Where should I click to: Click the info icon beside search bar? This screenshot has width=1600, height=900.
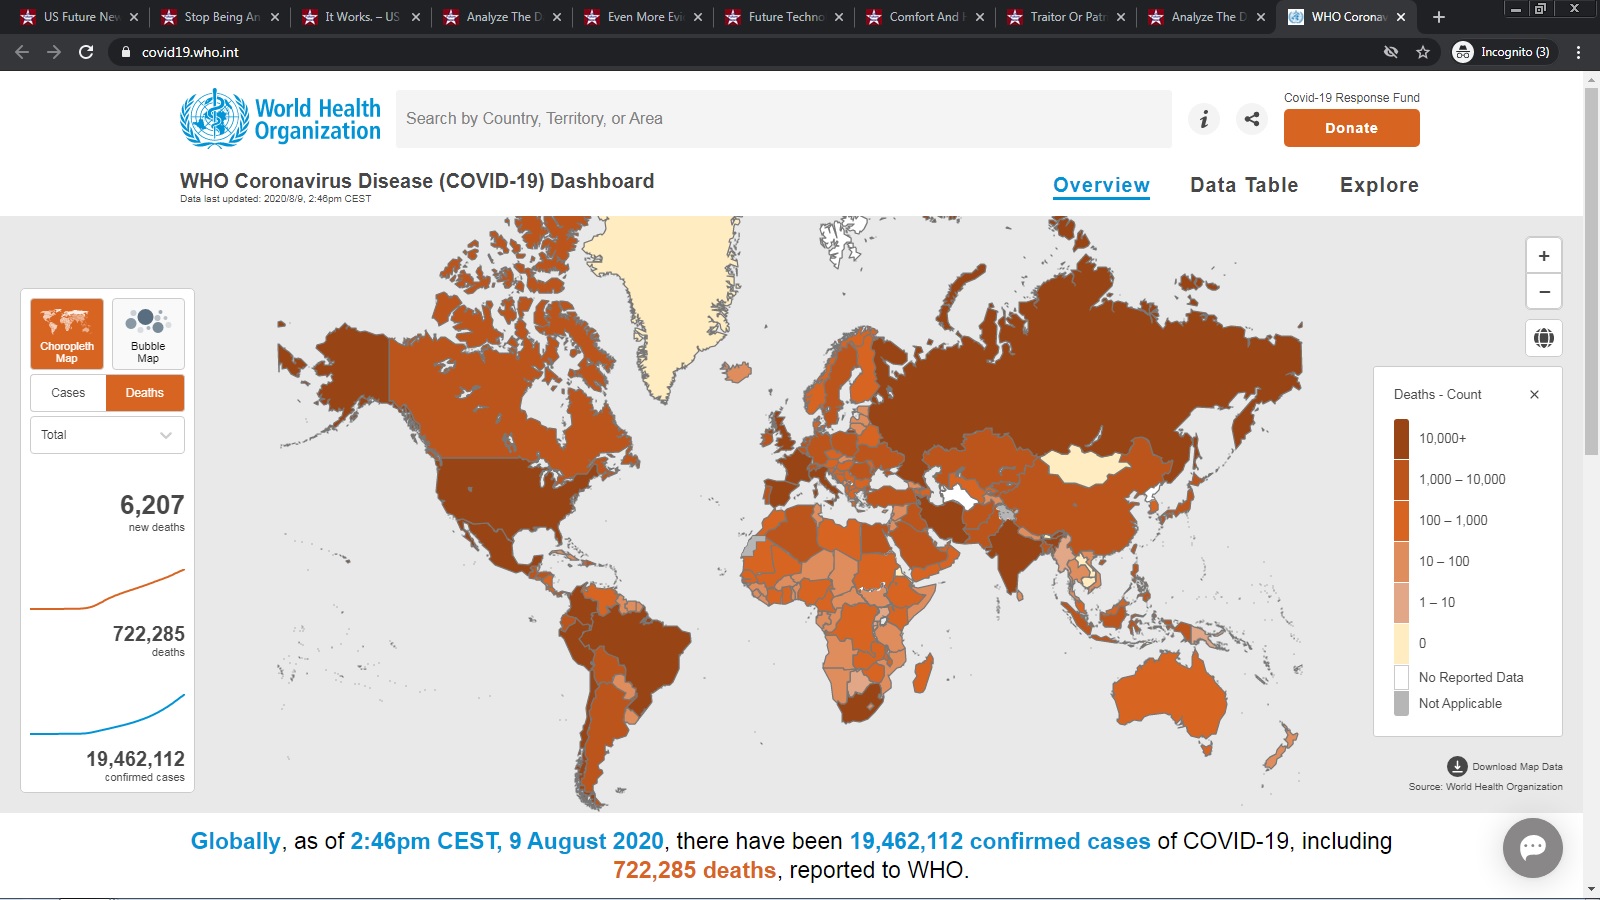tap(1204, 119)
